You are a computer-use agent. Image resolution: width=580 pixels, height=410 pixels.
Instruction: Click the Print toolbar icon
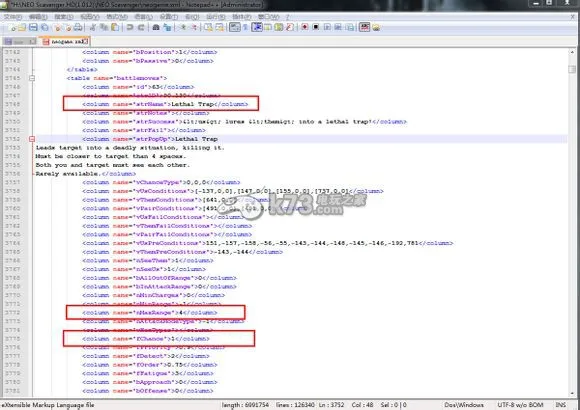pyautogui.click(x=78, y=27)
